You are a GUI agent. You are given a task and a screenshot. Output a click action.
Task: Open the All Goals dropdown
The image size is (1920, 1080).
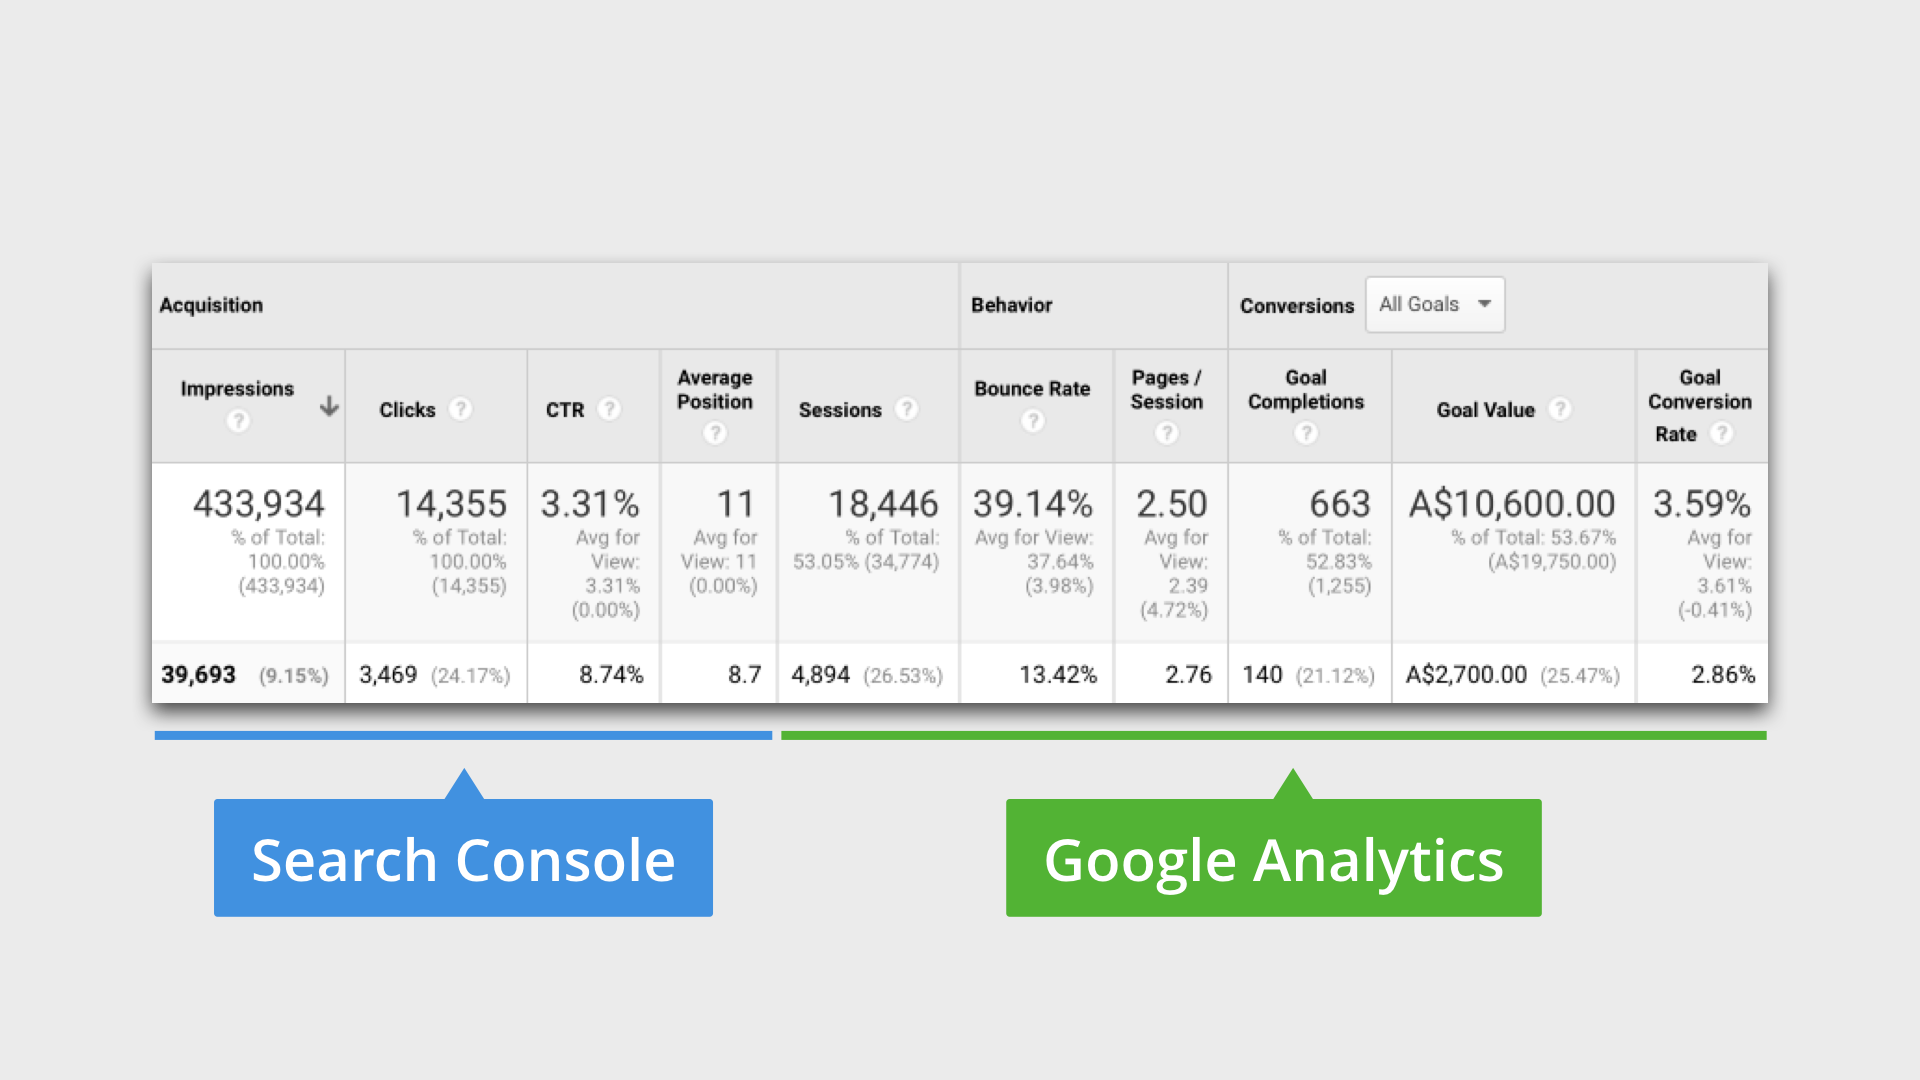point(1434,305)
